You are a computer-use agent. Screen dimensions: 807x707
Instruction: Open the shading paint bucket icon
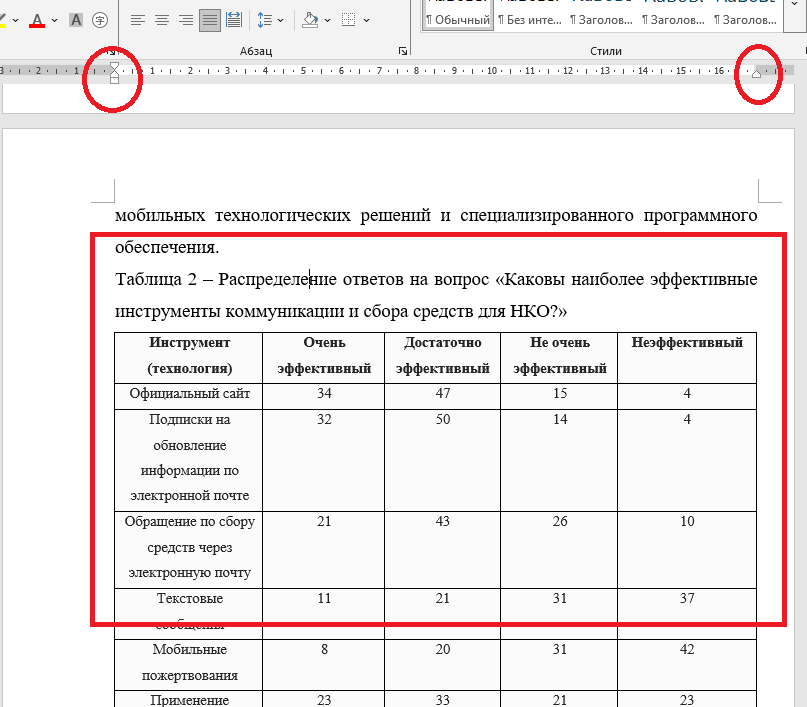point(308,20)
